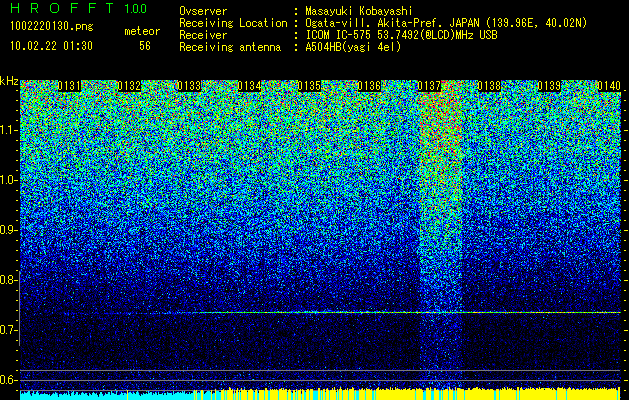The width and height of the screenshot is (629, 400).
Task: Click the Receiving antenna label
Action: [x=230, y=47]
